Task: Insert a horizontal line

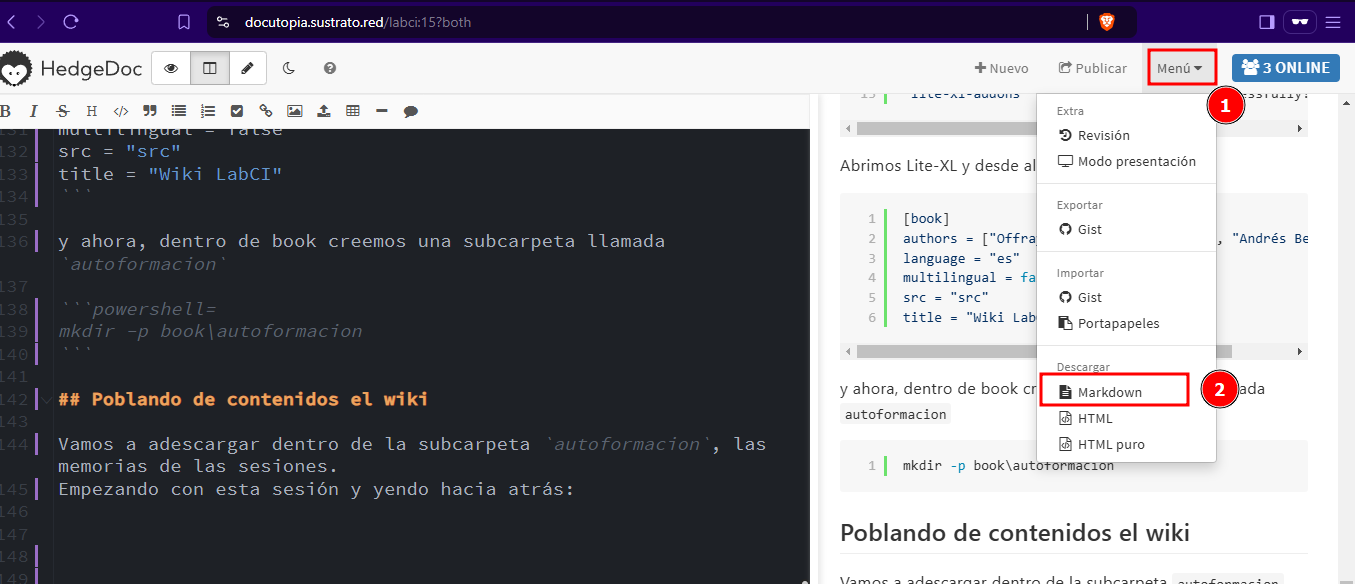Action: pyautogui.click(x=382, y=111)
